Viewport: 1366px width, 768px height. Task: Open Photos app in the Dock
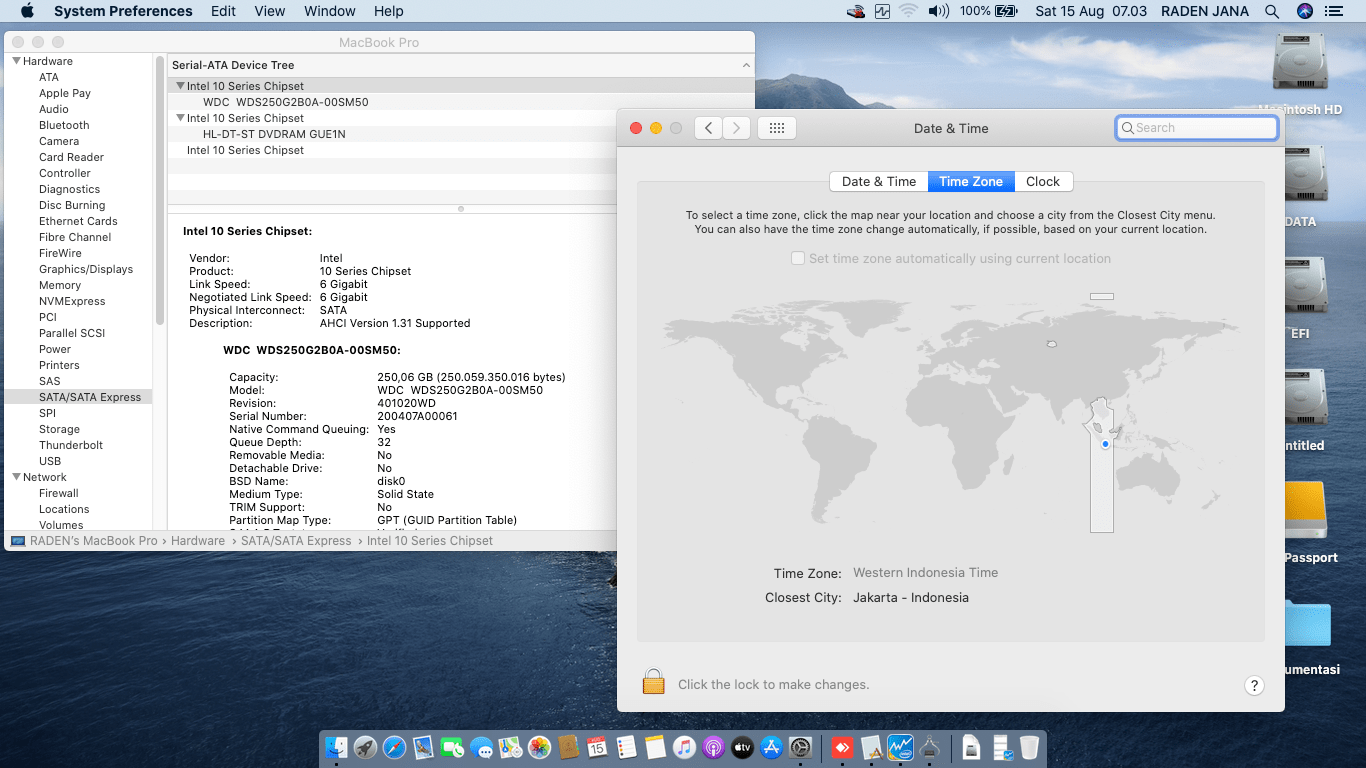coord(540,747)
